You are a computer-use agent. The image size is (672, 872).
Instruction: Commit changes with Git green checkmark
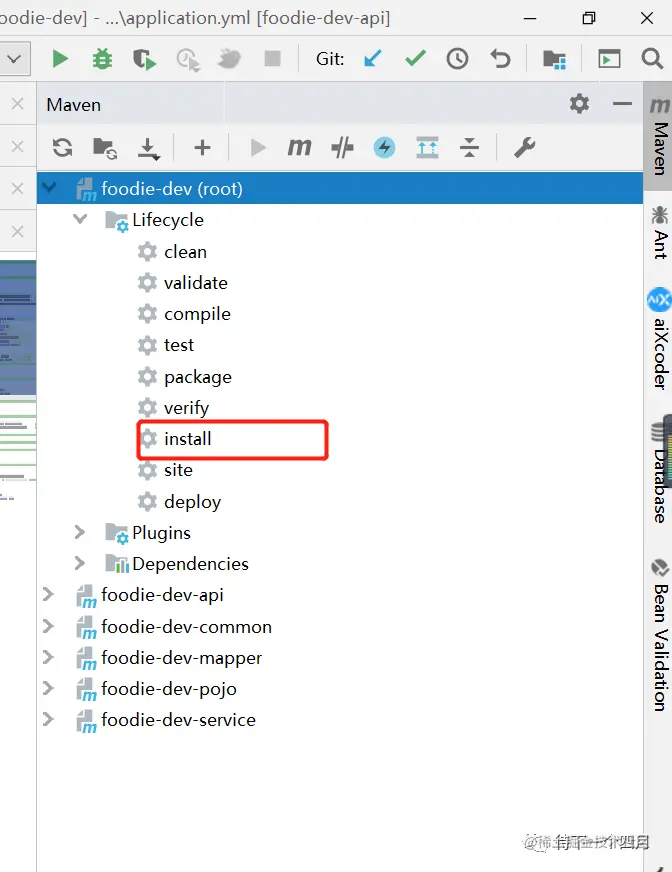(x=415, y=58)
